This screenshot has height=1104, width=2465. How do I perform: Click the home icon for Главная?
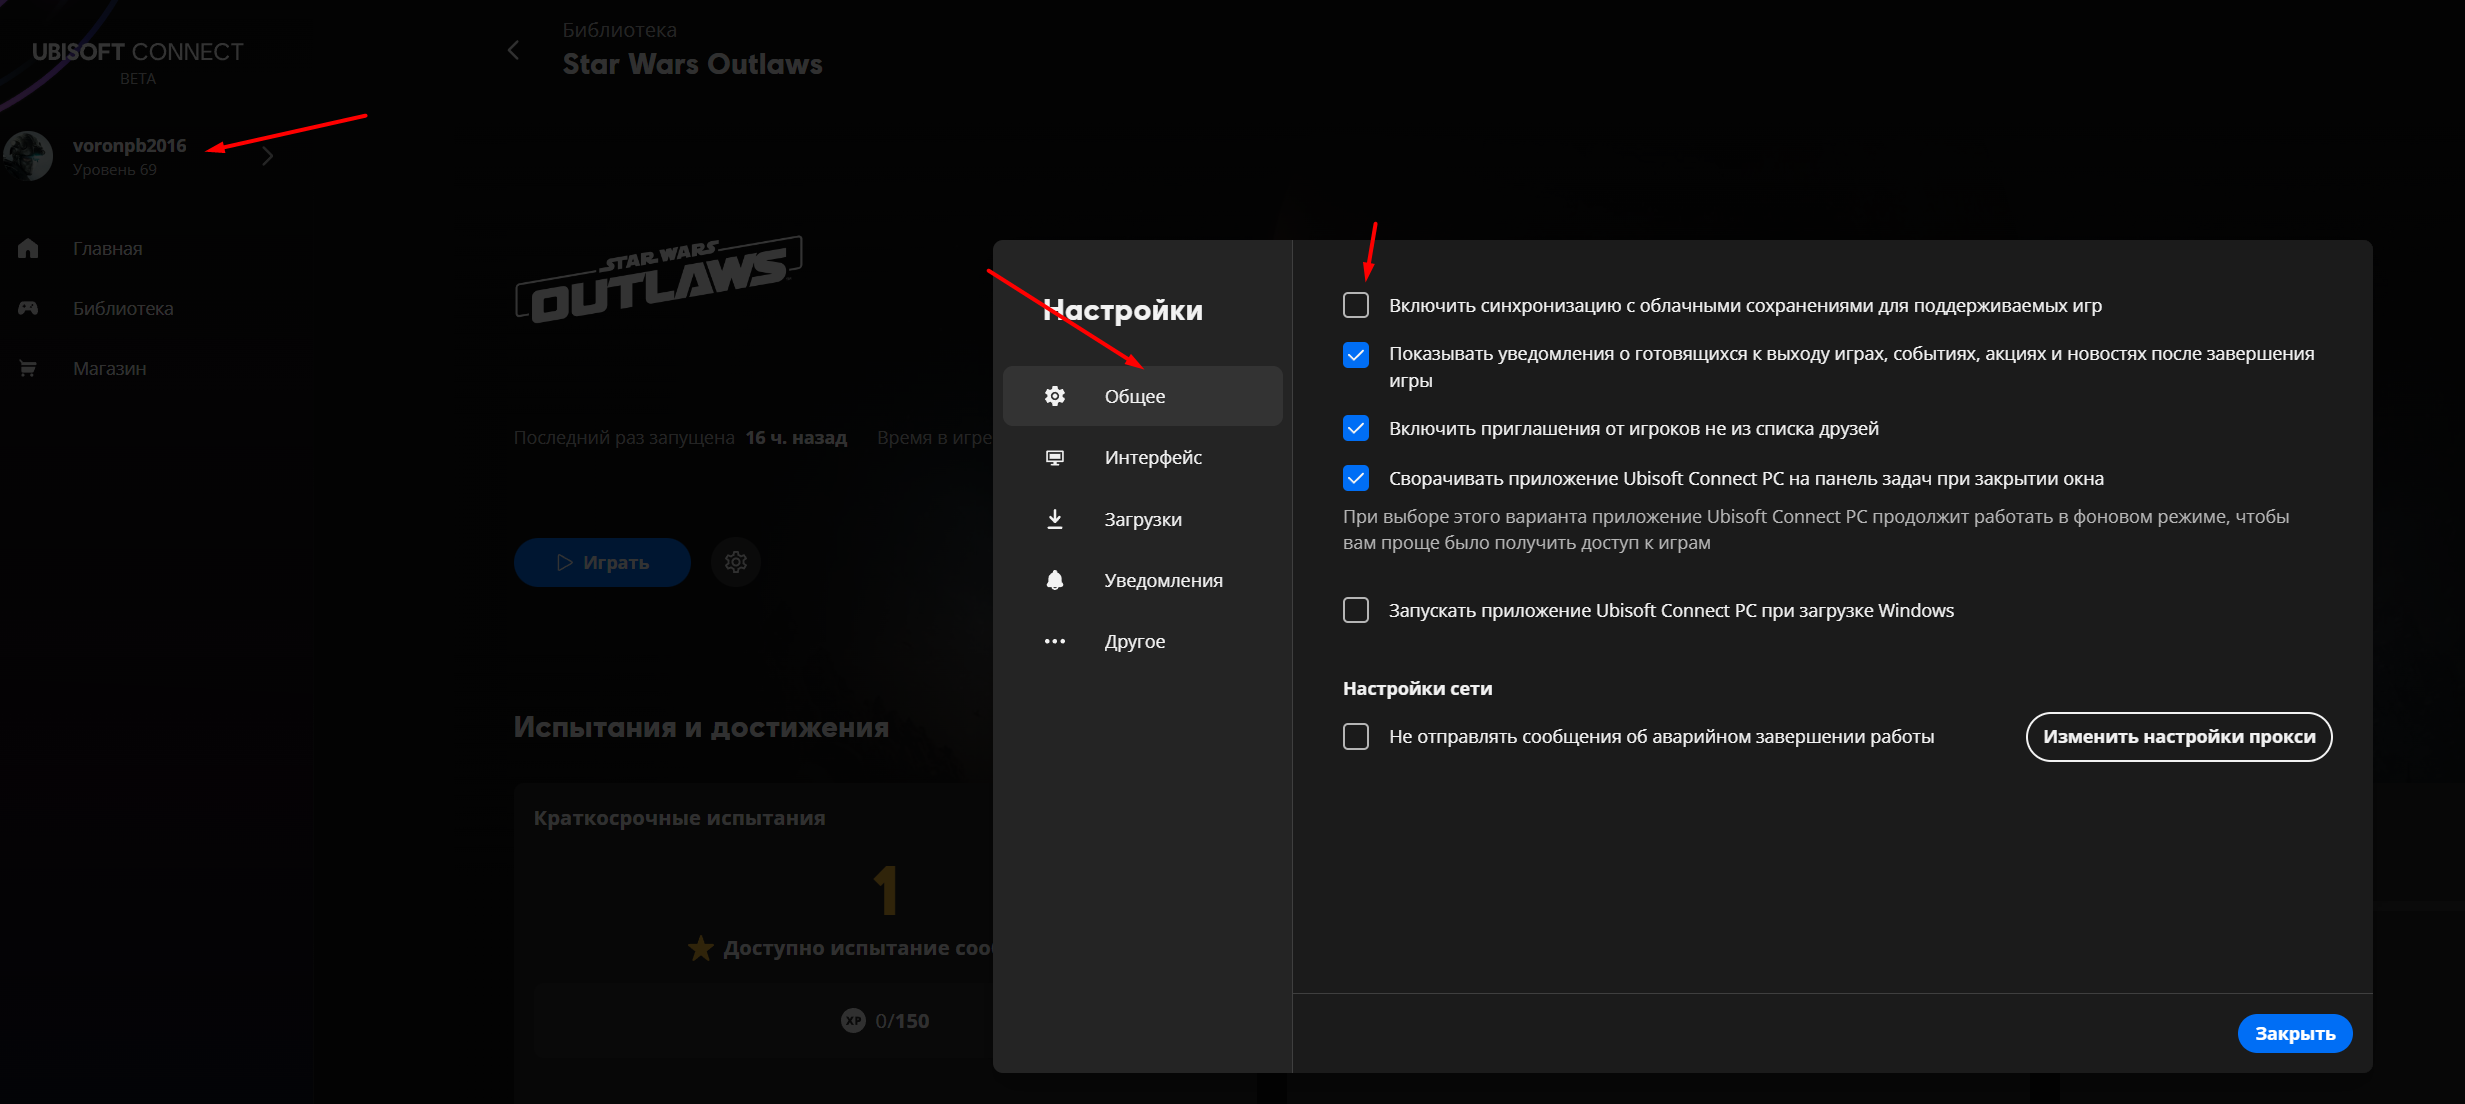[x=28, y=248]
